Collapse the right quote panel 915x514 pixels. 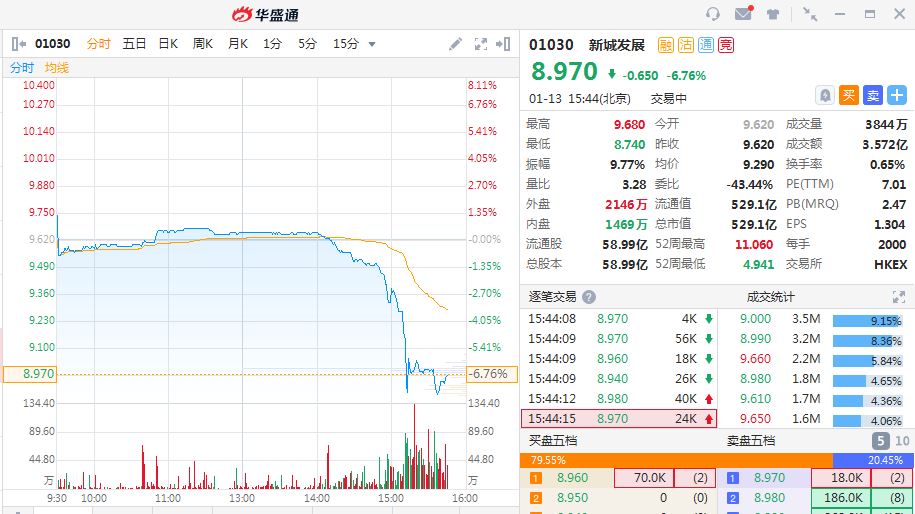coord(505,44)
